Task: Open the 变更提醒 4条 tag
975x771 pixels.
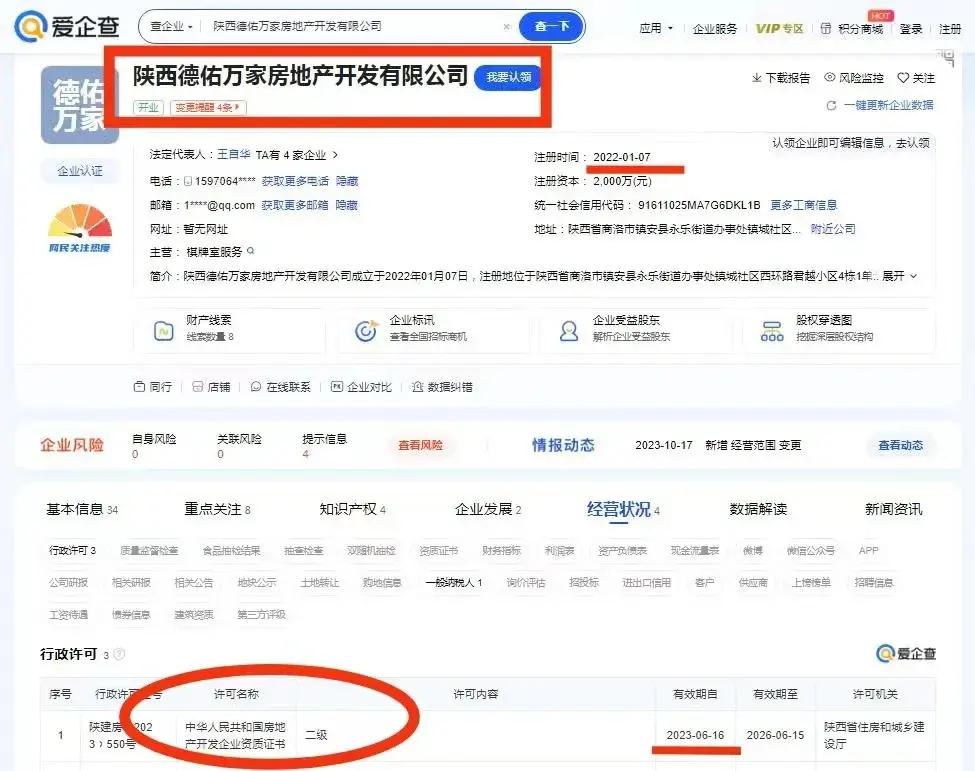Action: click(208, 108)
